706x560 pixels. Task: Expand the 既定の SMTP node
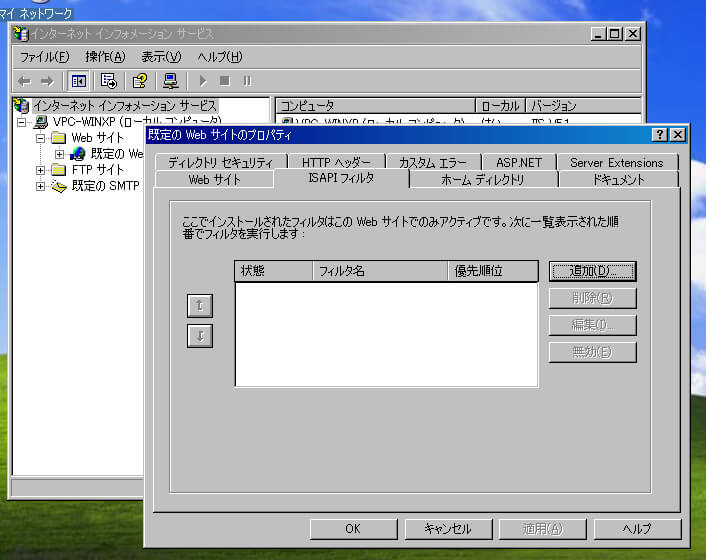(42, 186)
